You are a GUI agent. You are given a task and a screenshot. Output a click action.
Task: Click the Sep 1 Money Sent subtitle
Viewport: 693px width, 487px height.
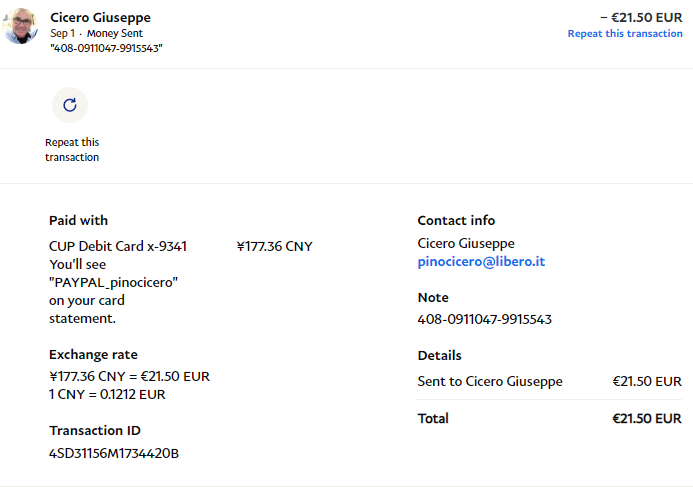click(96, 33)
